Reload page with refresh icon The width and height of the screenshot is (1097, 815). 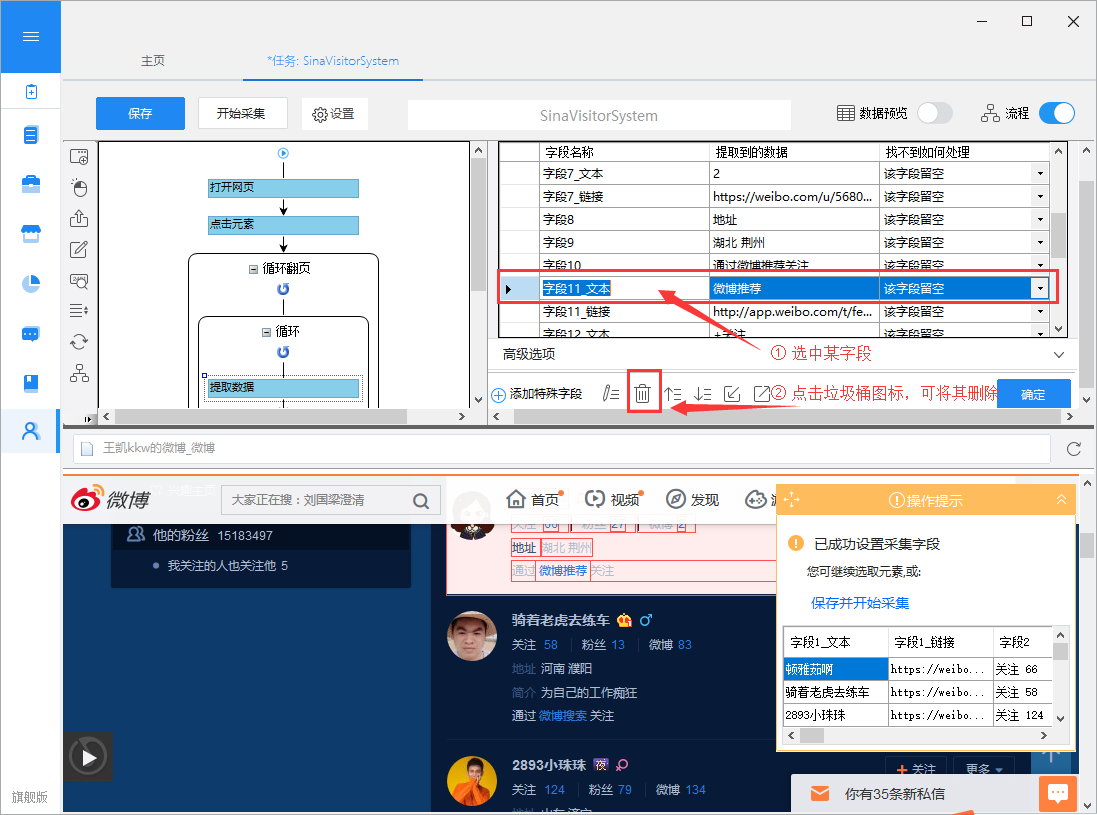tap(1074, 449)
